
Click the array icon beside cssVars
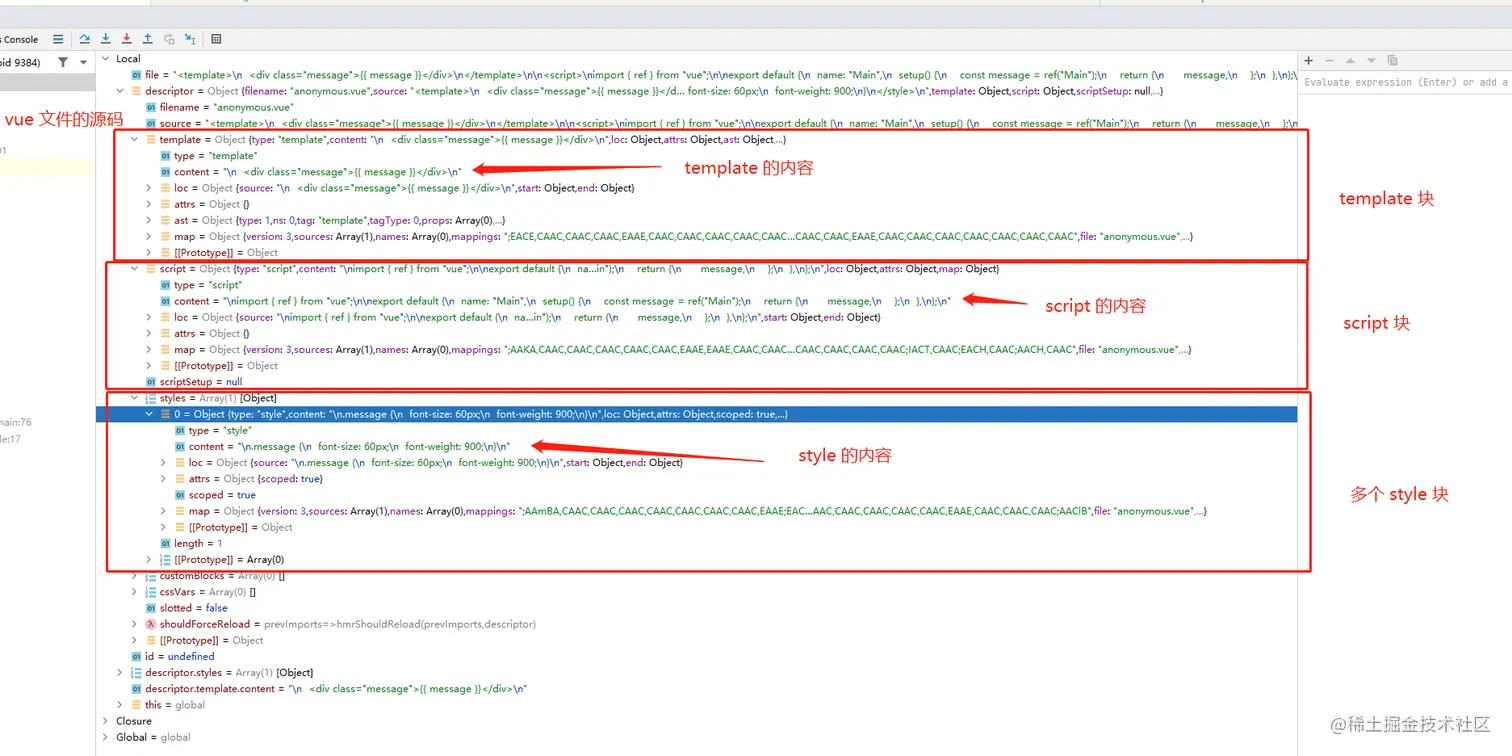point(151,592)
